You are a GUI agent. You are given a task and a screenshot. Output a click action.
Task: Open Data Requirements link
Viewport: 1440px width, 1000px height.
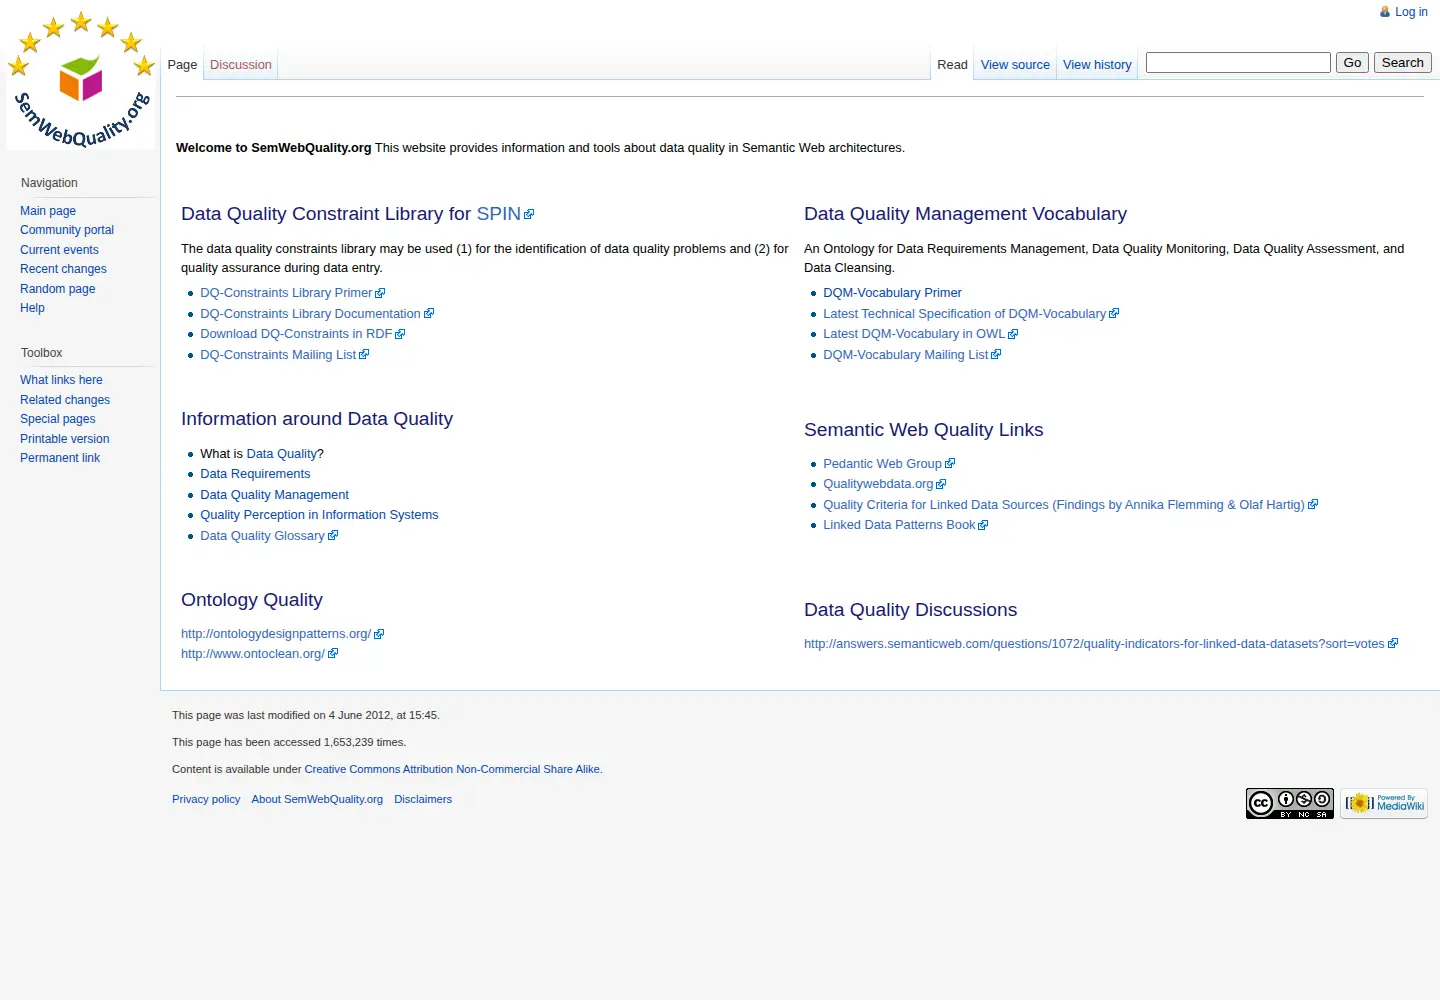[x=255, y=474]
